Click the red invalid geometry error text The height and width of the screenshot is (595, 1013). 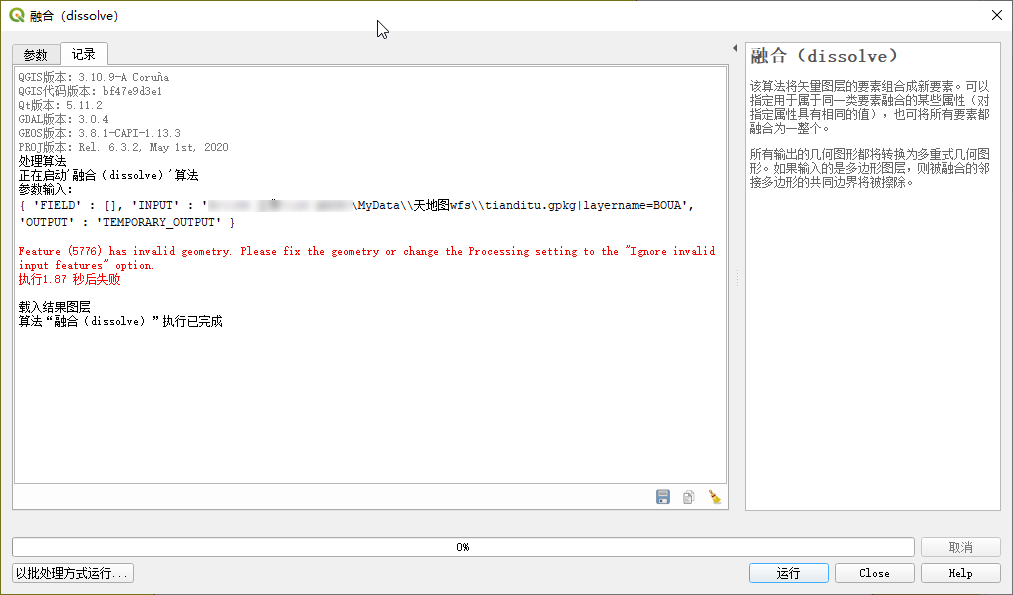367,258
